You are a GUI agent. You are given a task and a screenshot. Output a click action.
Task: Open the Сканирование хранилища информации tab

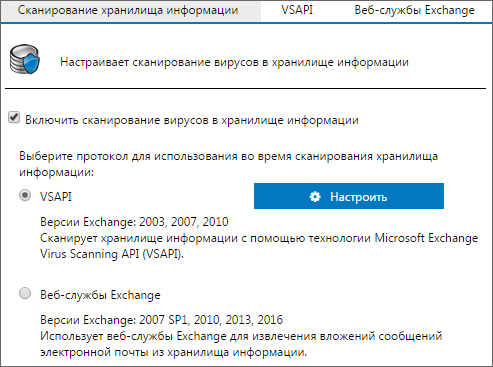[128, 10]
